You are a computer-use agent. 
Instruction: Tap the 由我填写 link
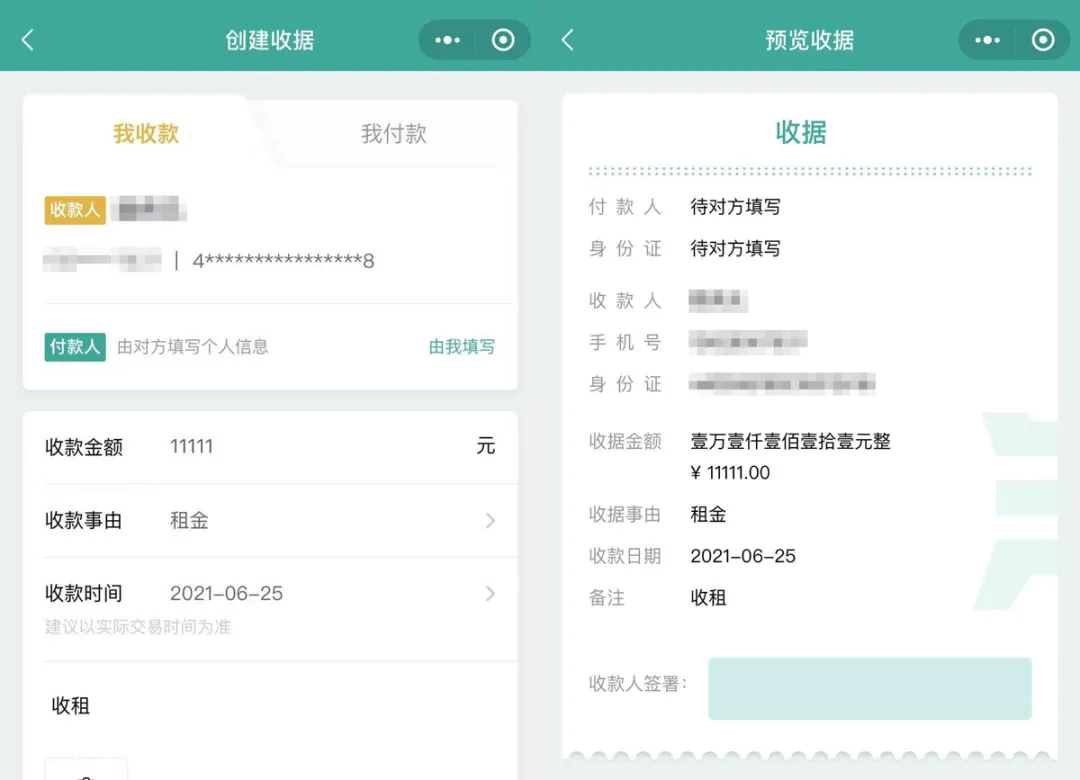click(461, 346)
